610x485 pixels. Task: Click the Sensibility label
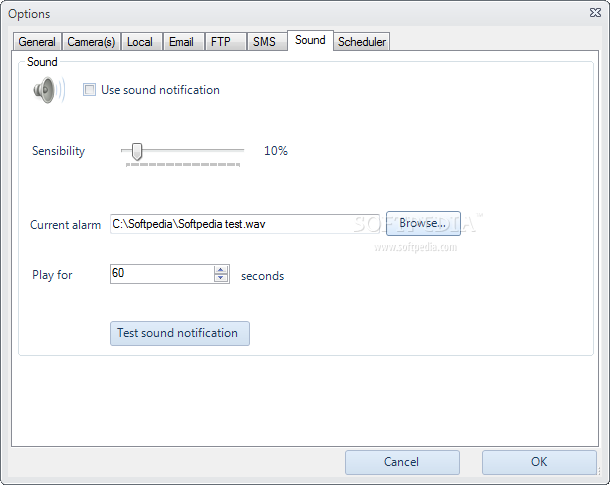coord(58,151)
